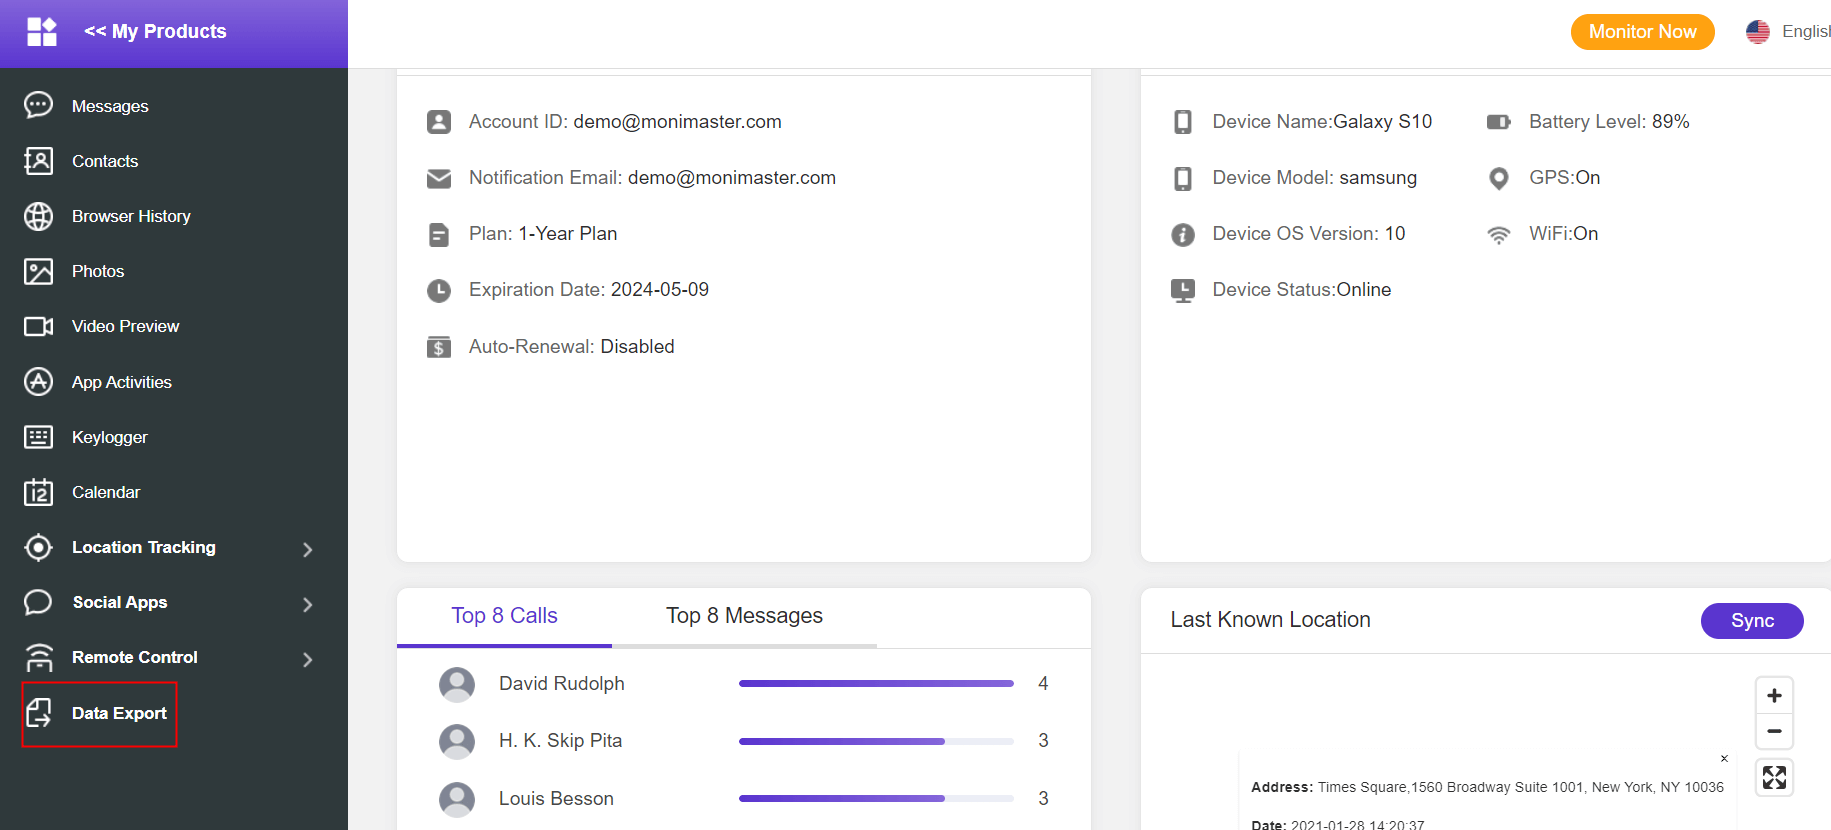Click the Device Model phone icon
Viewport: 1831px width, 830px height.
[1183, 178]
